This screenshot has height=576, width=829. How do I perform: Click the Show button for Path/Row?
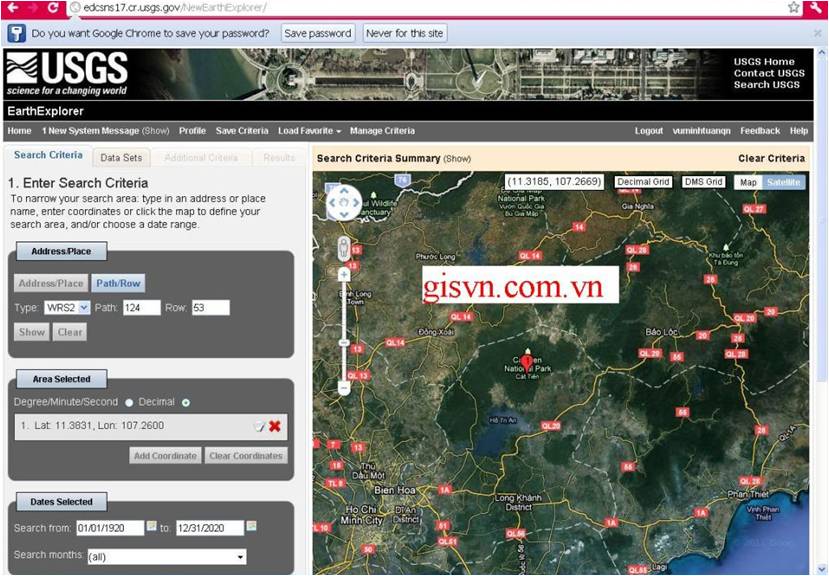click(32, 332)
